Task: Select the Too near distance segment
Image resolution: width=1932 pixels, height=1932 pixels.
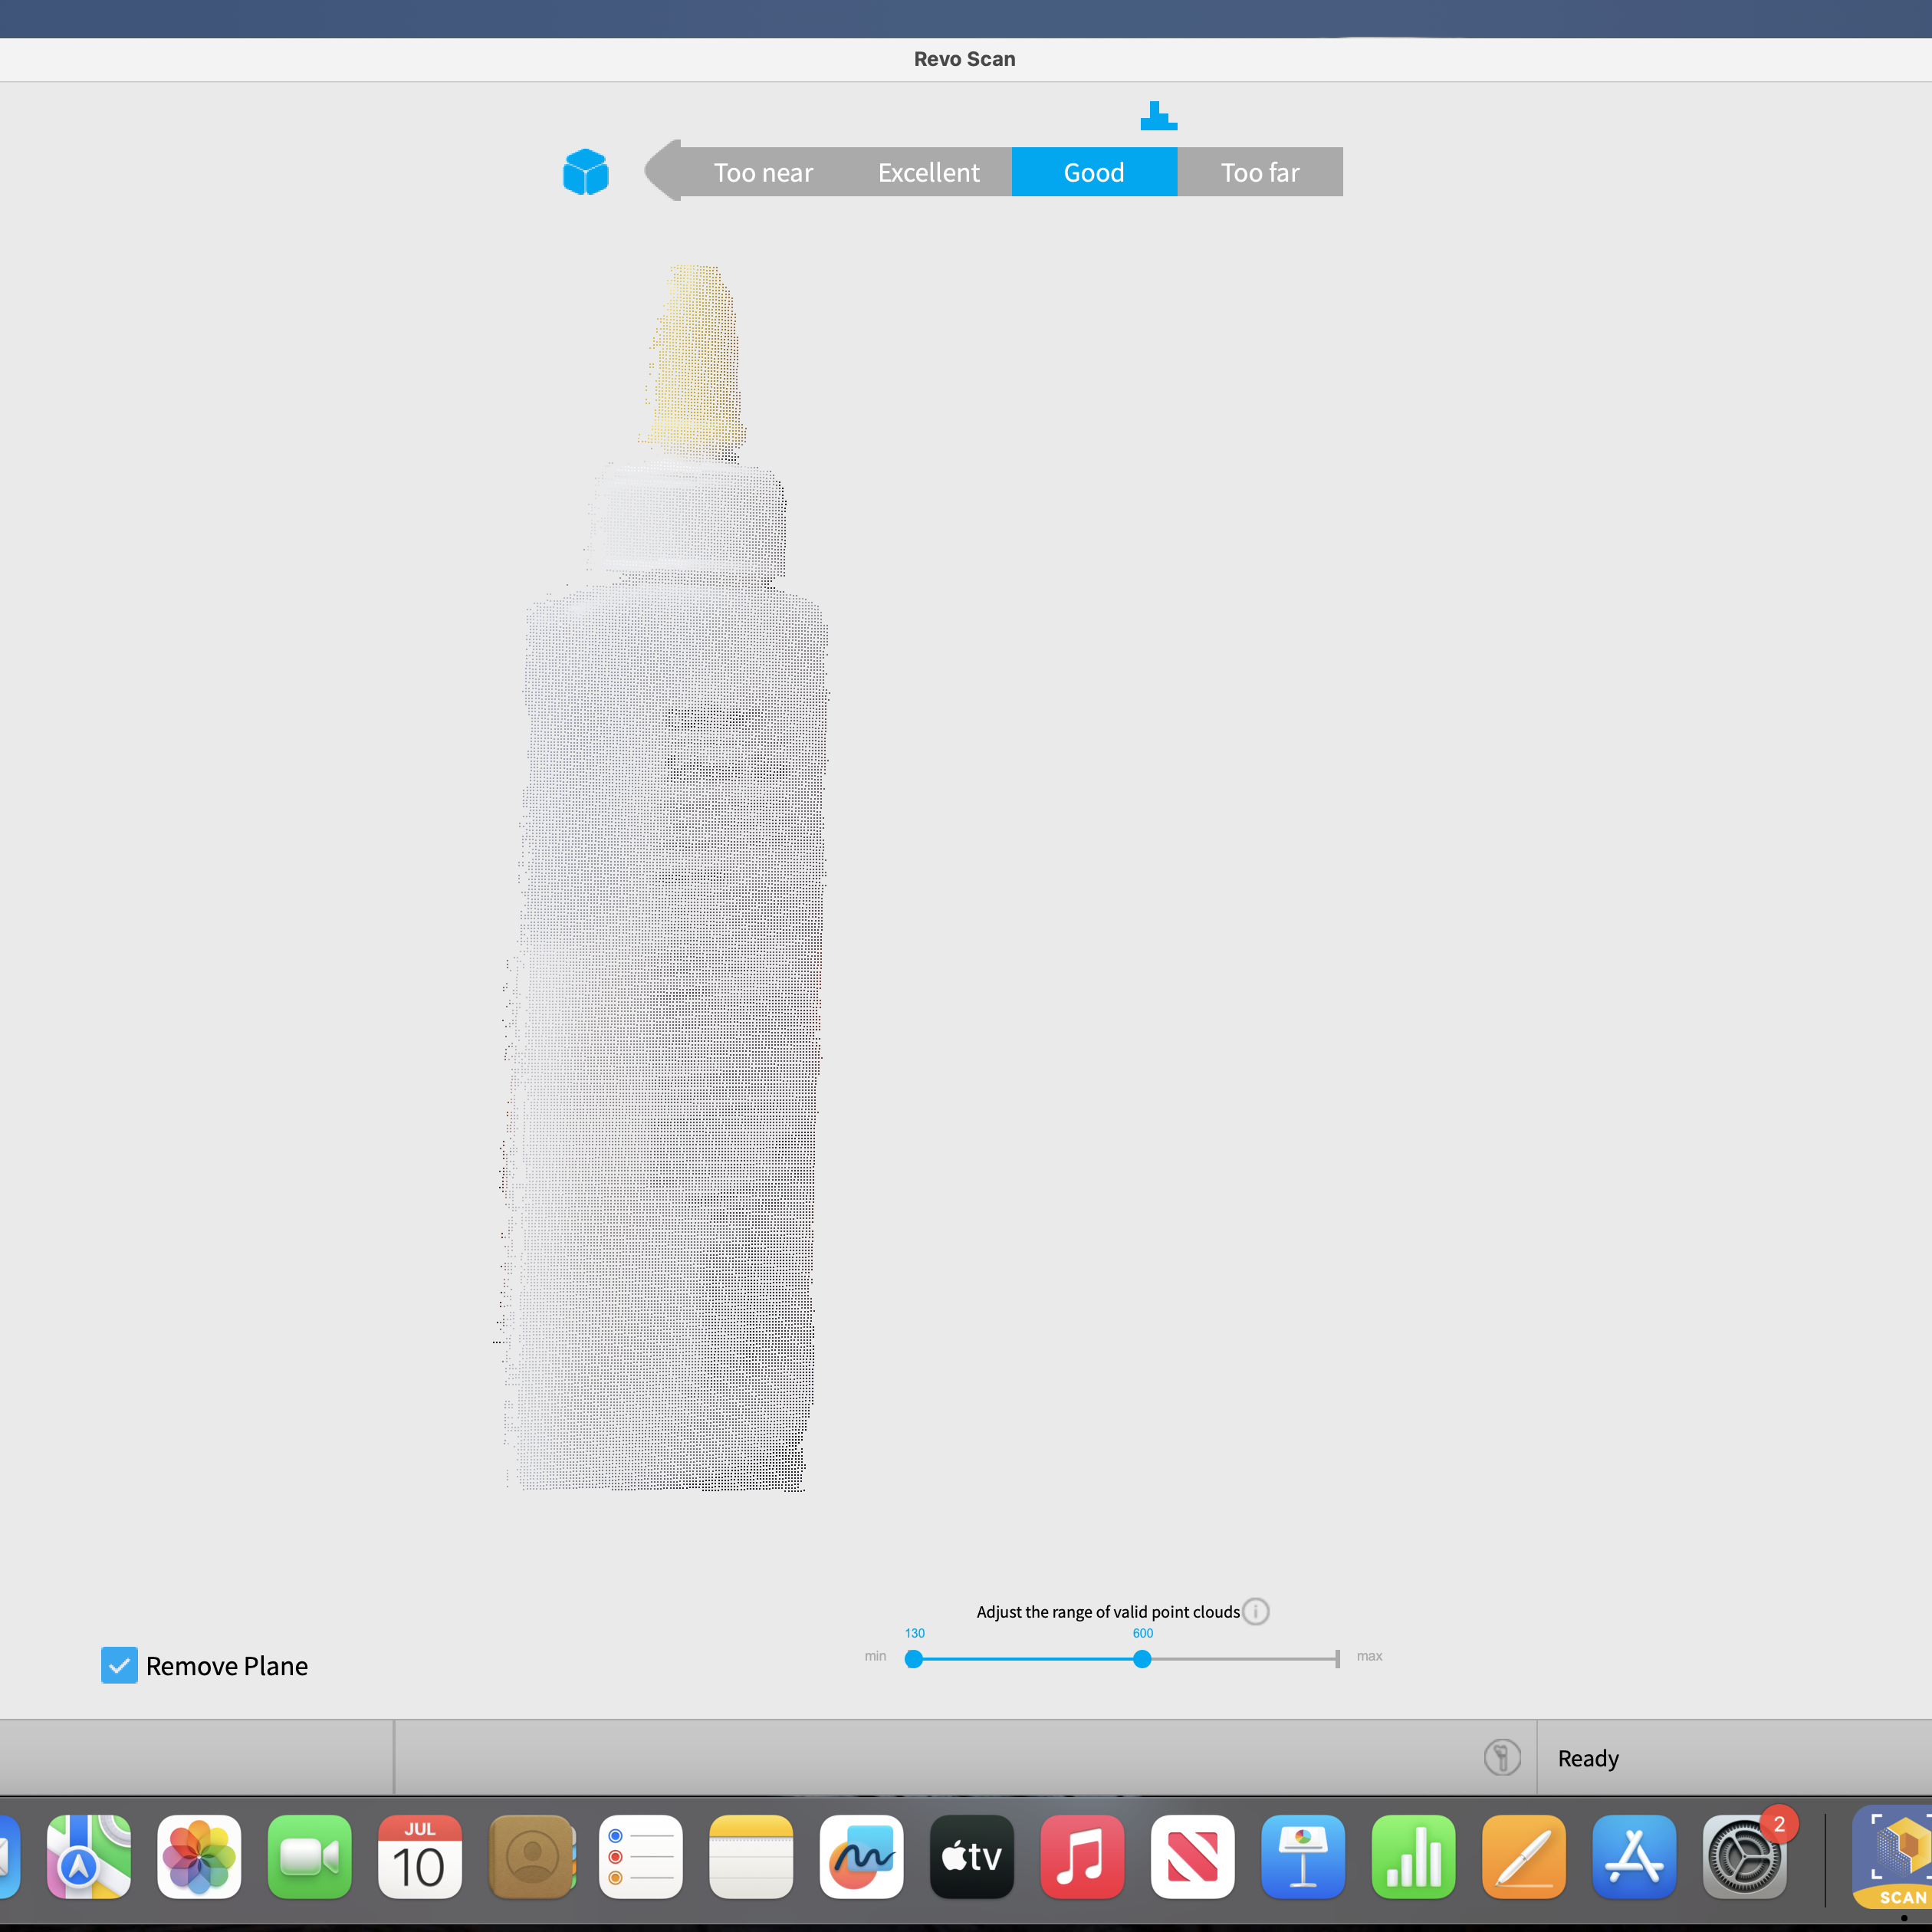Action: [763, 172]
